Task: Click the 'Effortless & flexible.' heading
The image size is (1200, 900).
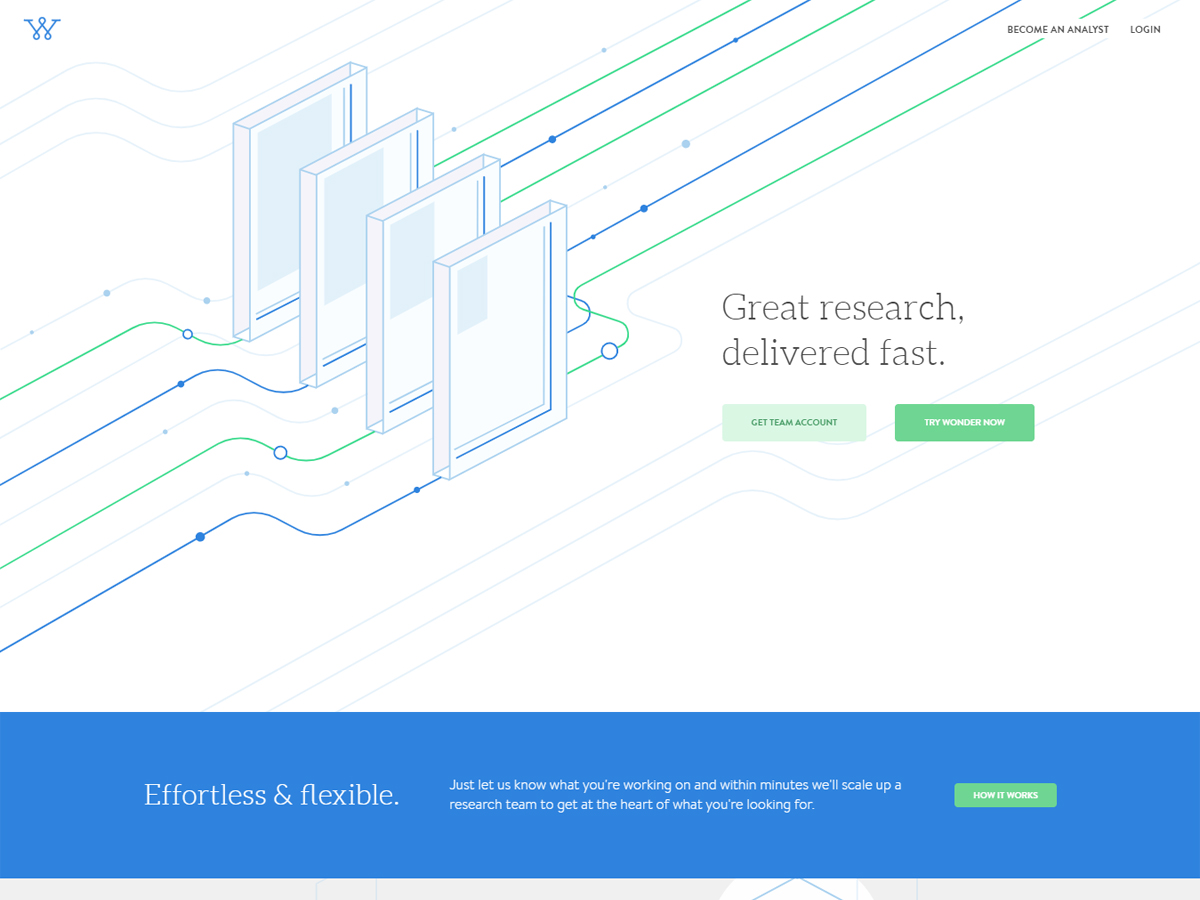Action: click(x=271, y=795)
